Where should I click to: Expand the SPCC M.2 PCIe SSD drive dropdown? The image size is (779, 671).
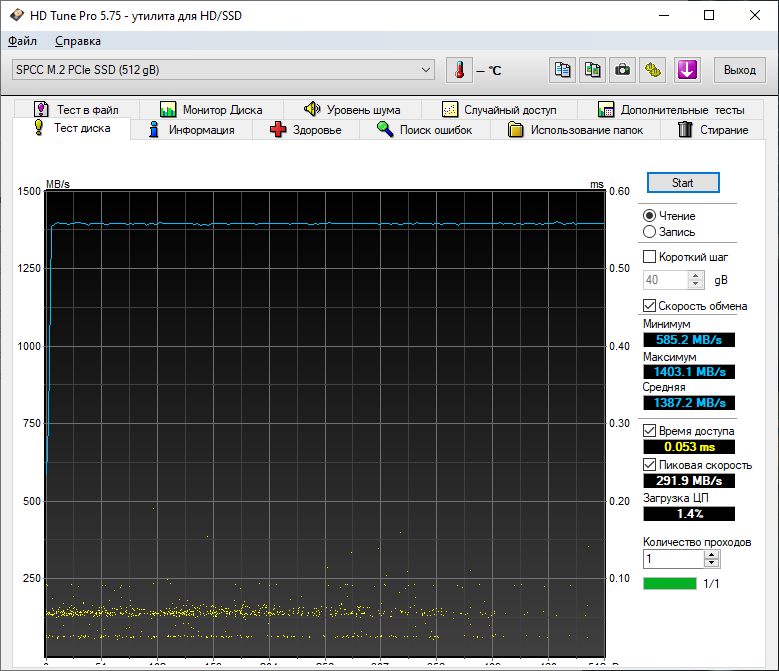426,70
